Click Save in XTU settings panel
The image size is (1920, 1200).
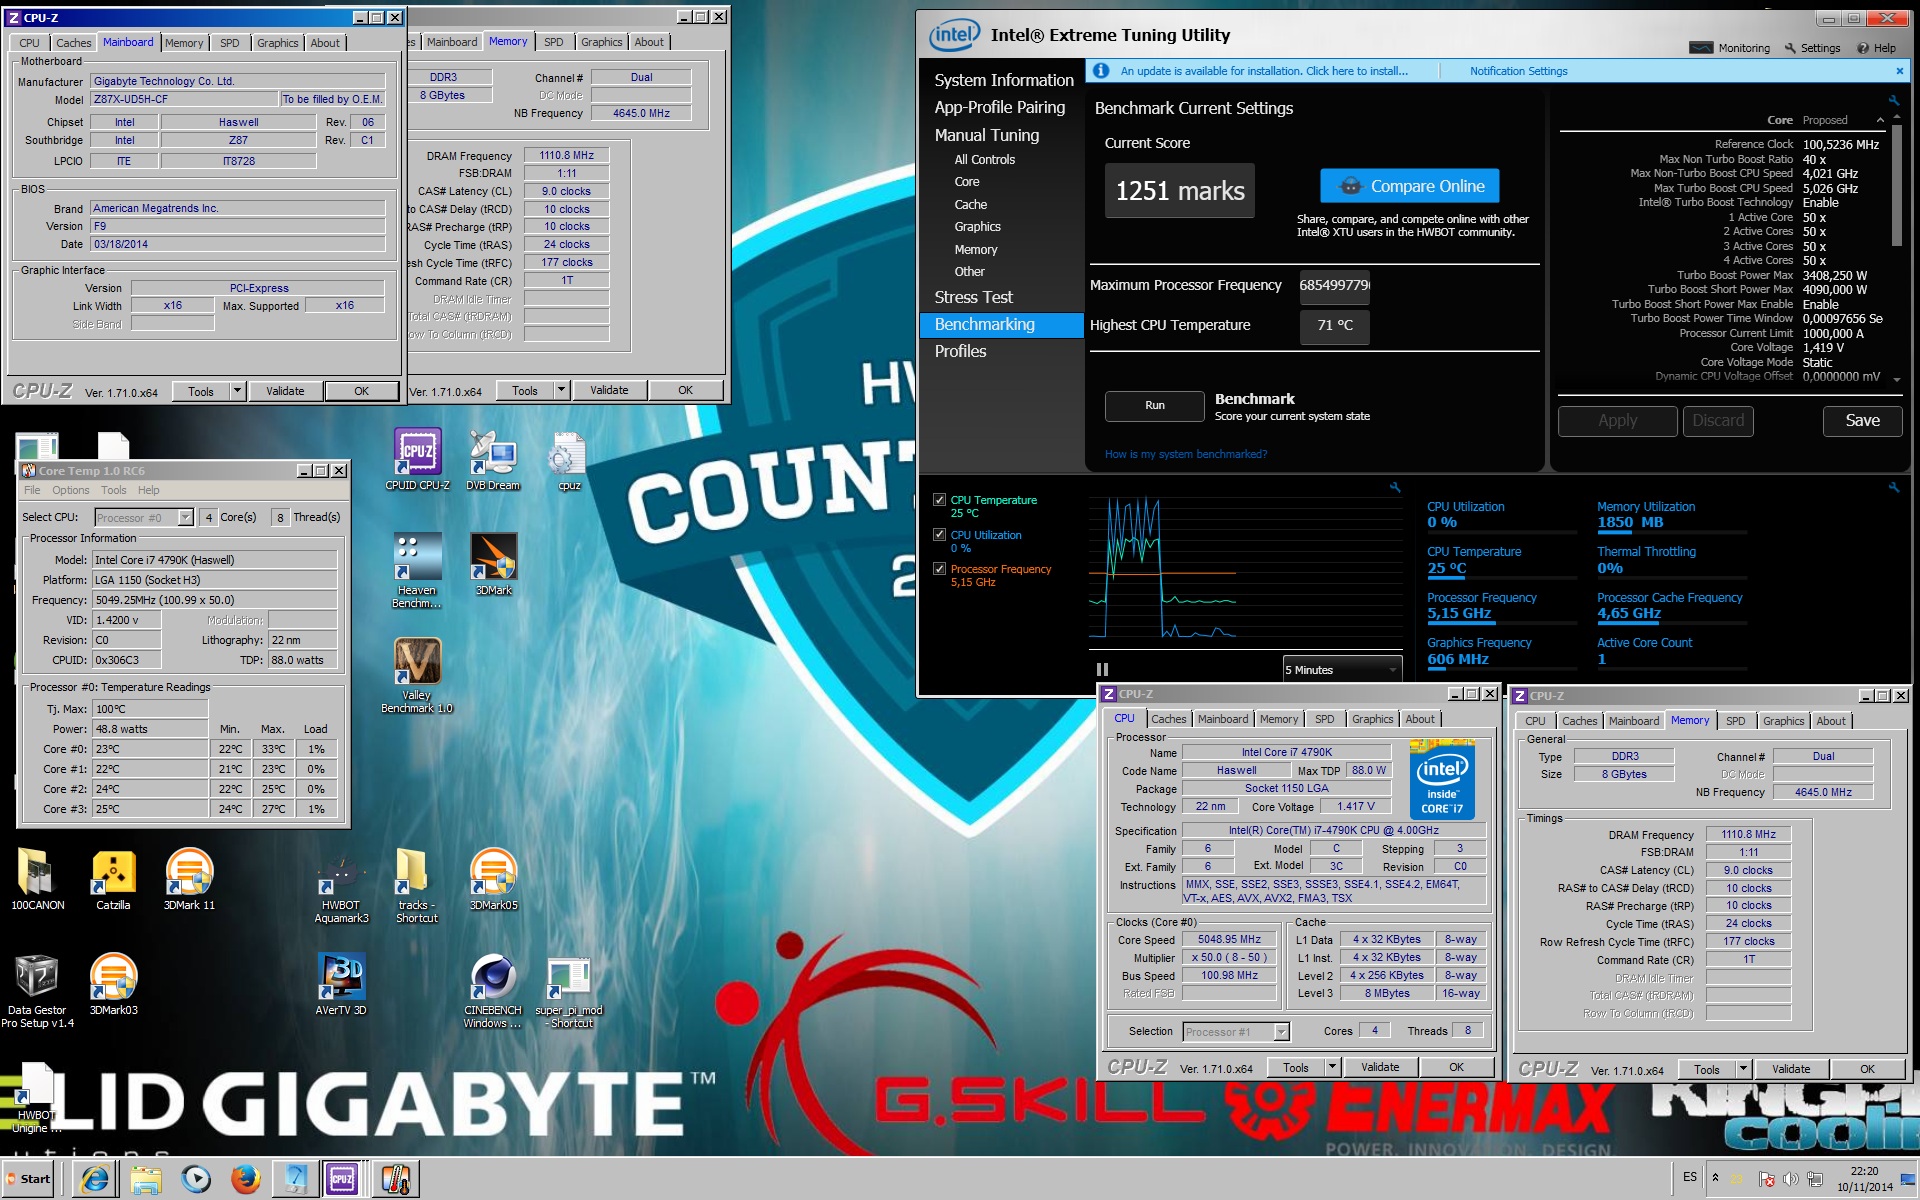pyautogui.click(x=1862, y=421)
